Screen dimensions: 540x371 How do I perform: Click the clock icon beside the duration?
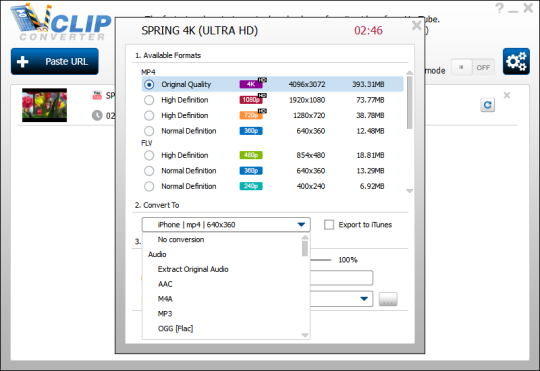[97, 115]
